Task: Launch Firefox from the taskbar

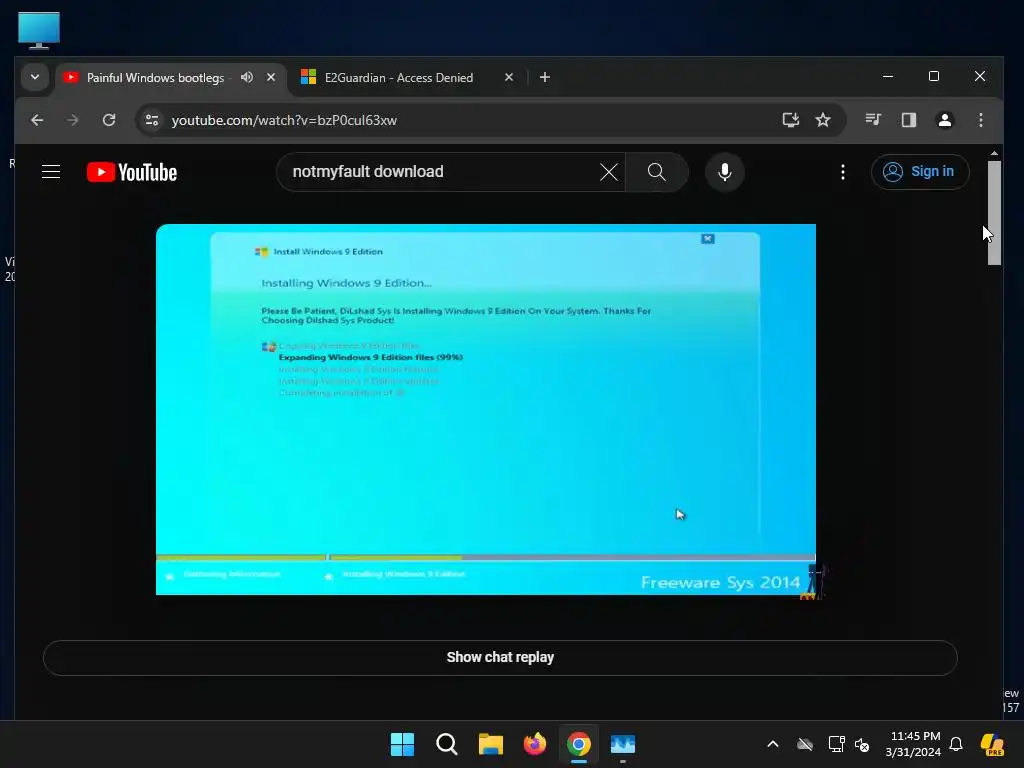Action: click(535, 744)
